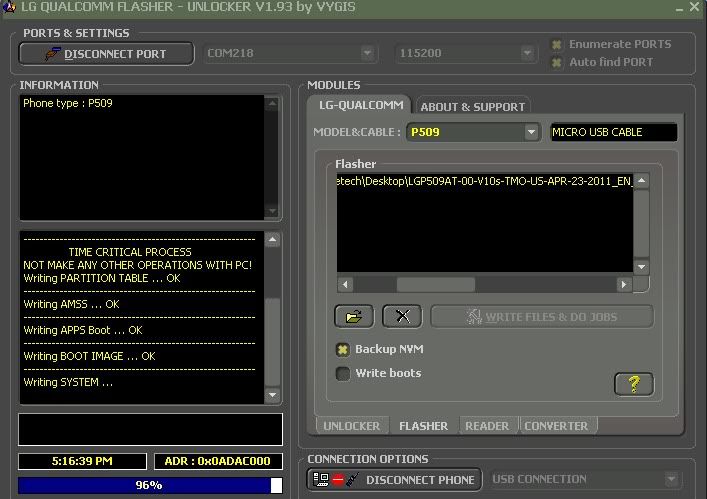
Task: Click the 'Phone type : P509' text
Action: 68,103
